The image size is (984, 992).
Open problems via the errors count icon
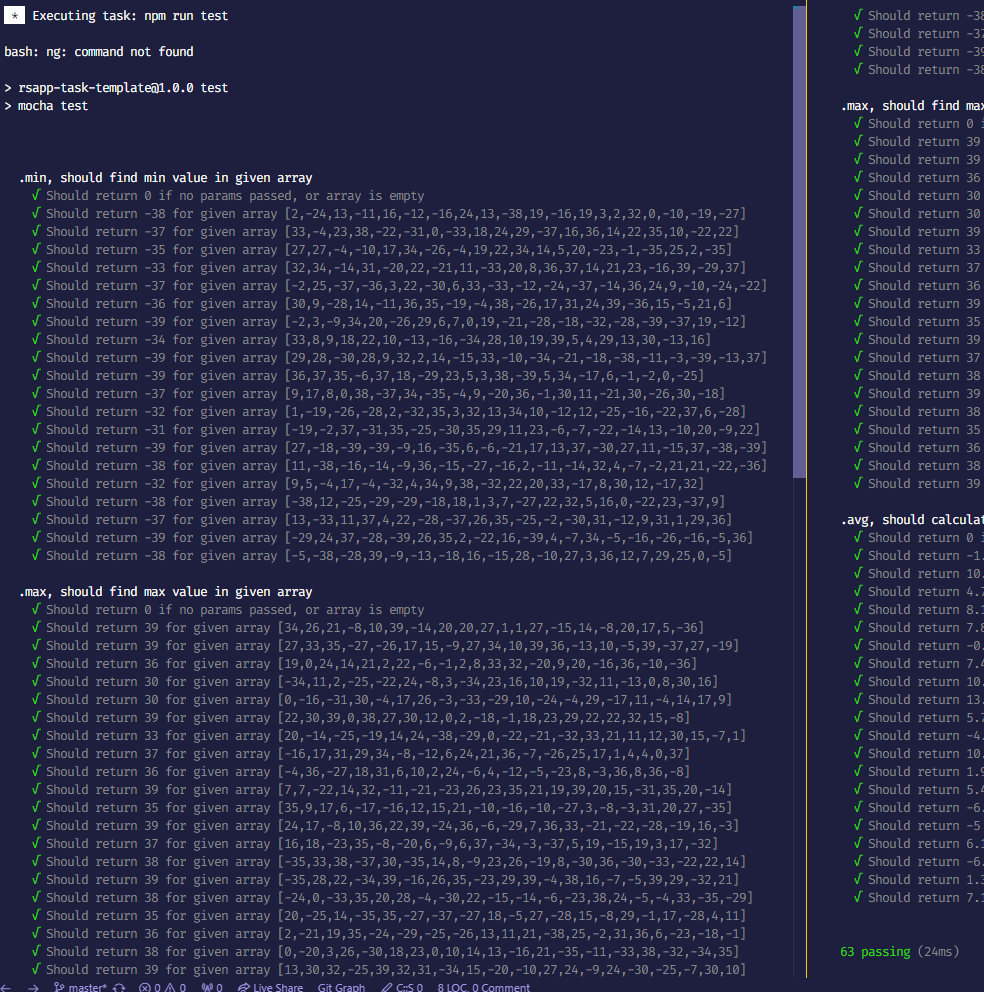149,987
